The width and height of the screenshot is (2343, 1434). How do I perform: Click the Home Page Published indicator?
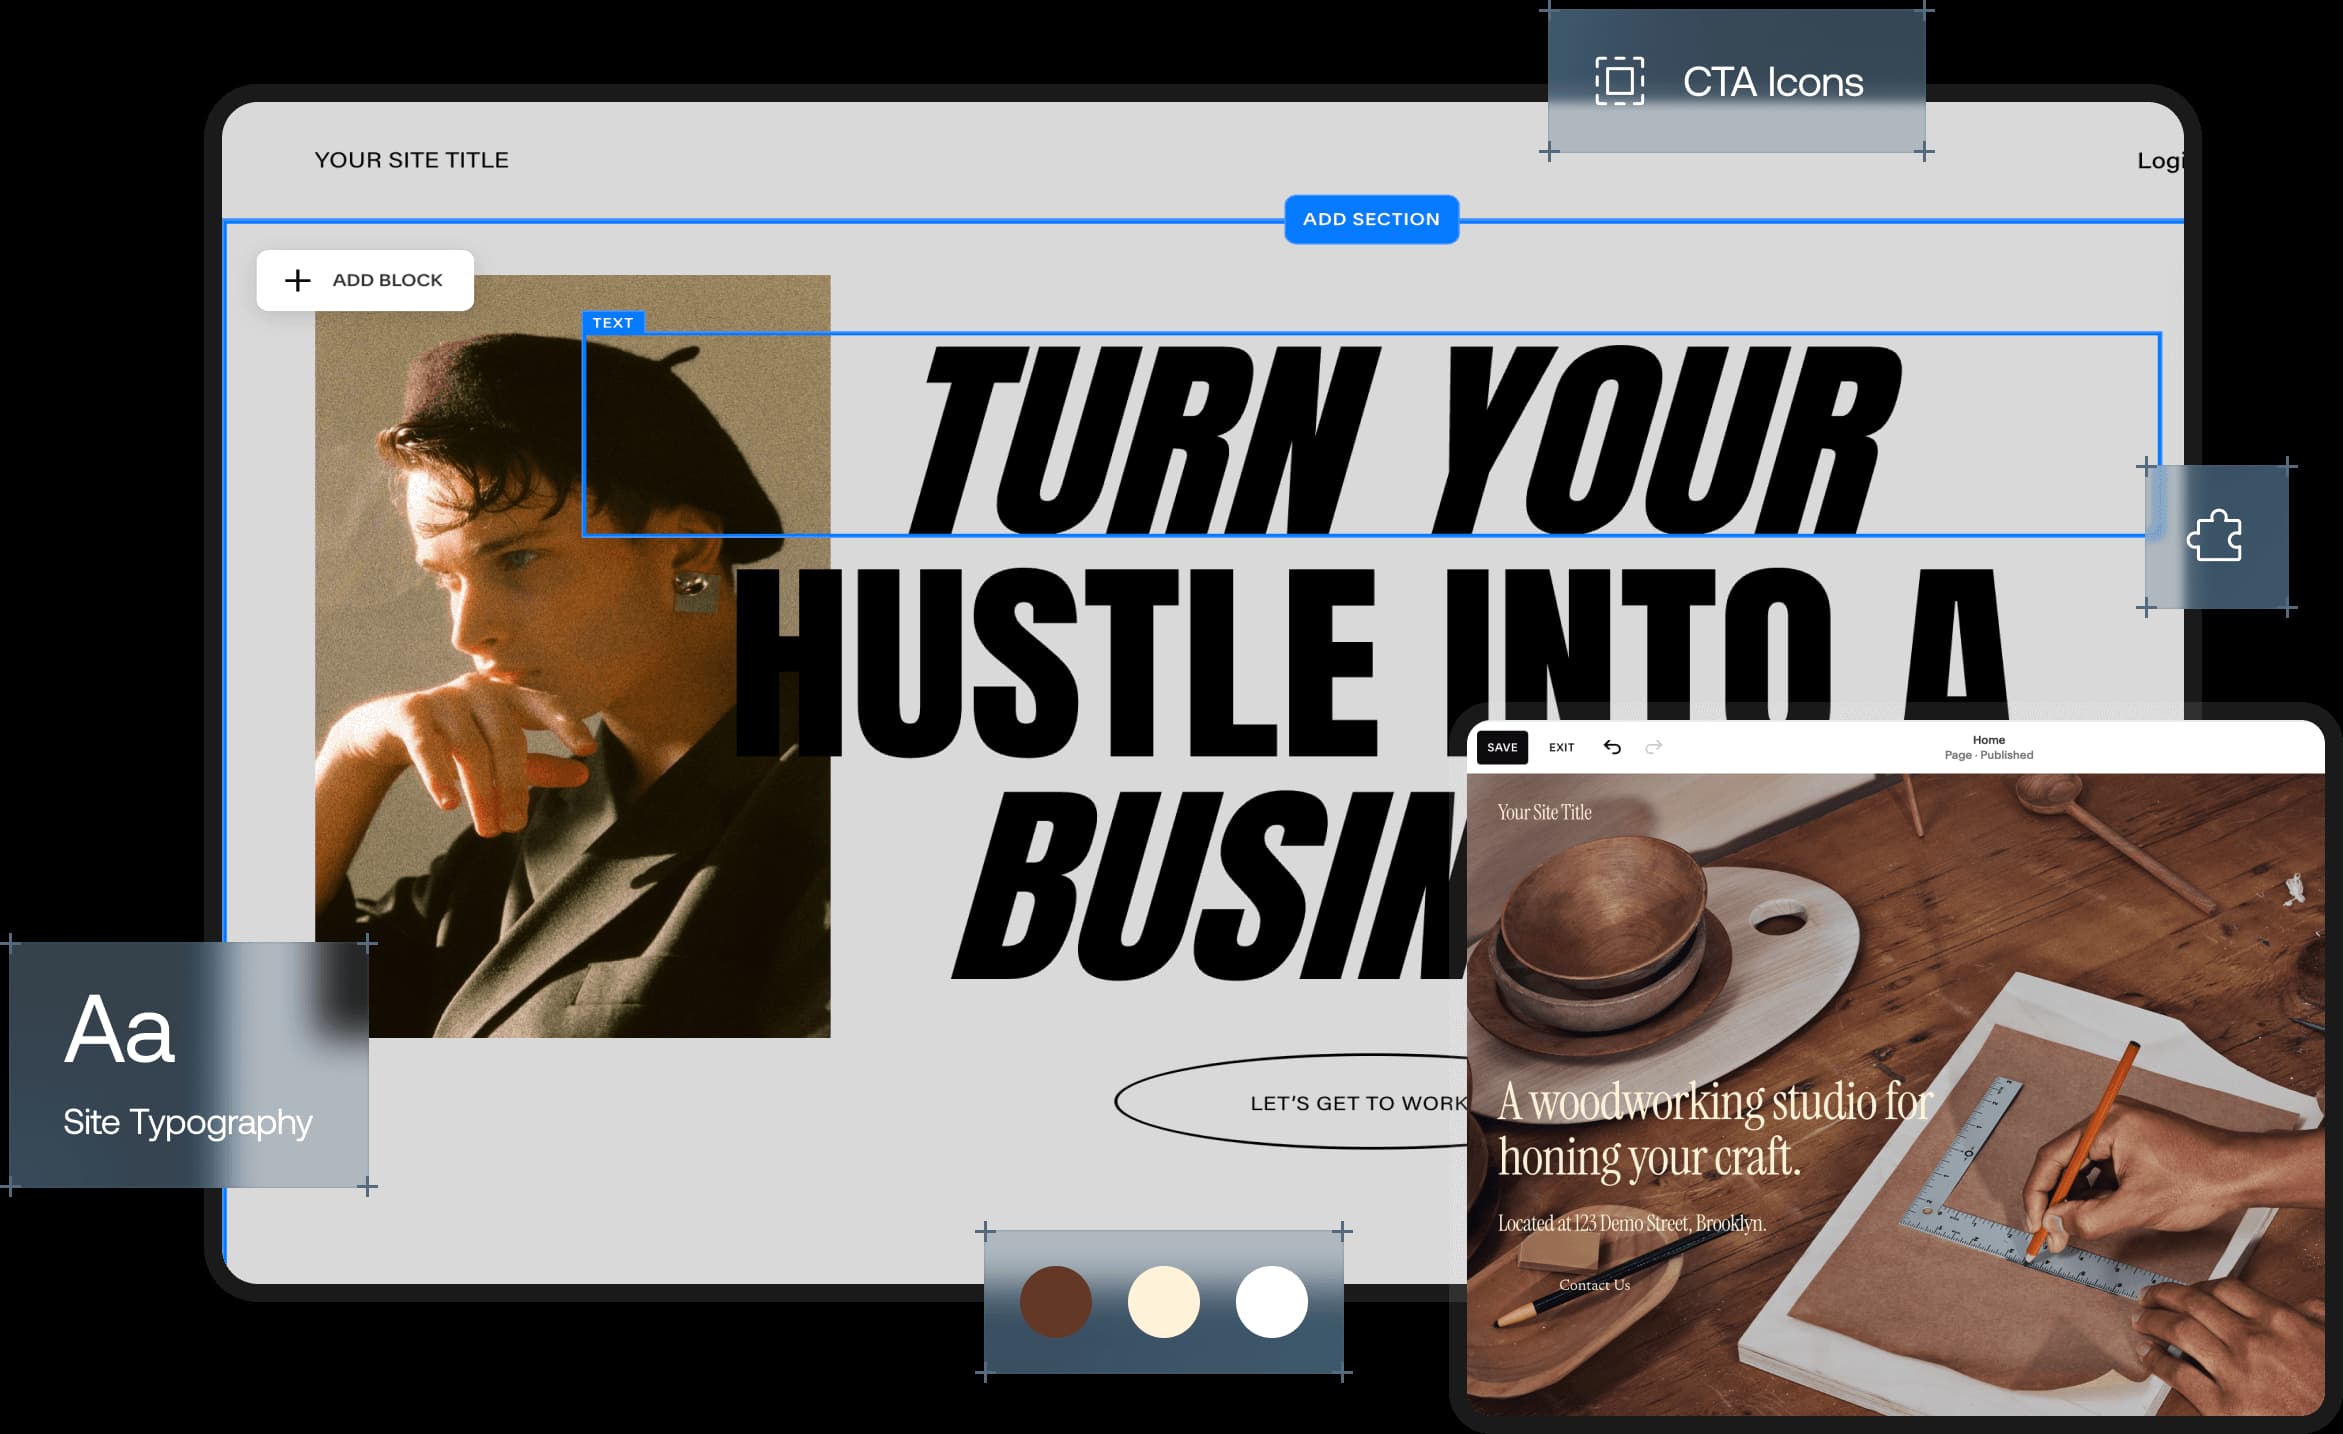(x=1989, y=747)
